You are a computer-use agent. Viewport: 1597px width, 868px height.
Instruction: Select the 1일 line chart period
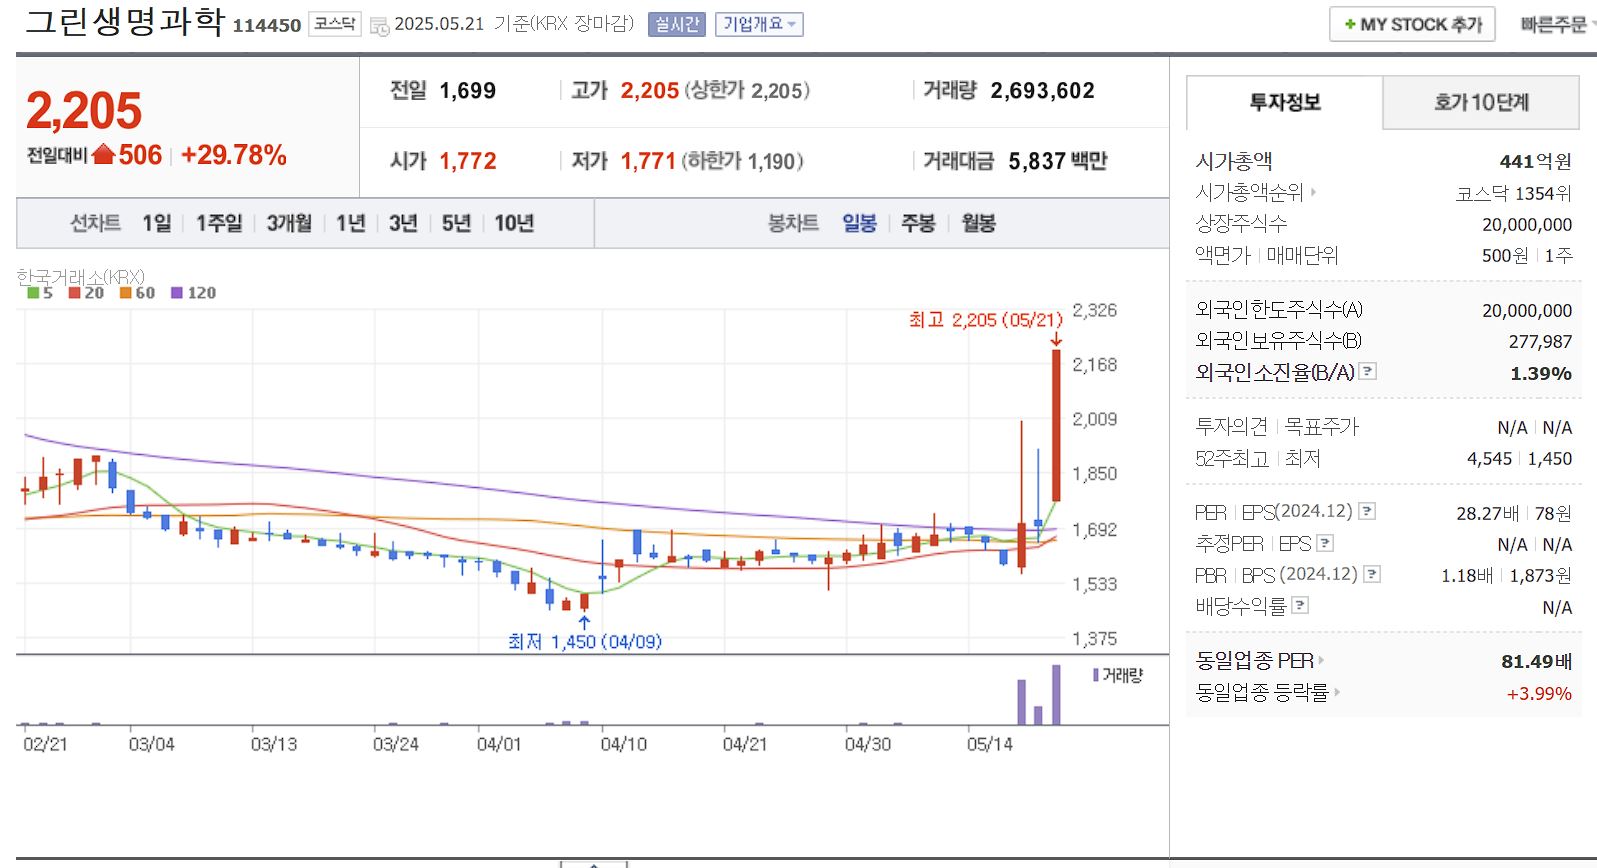coord(157,223)
